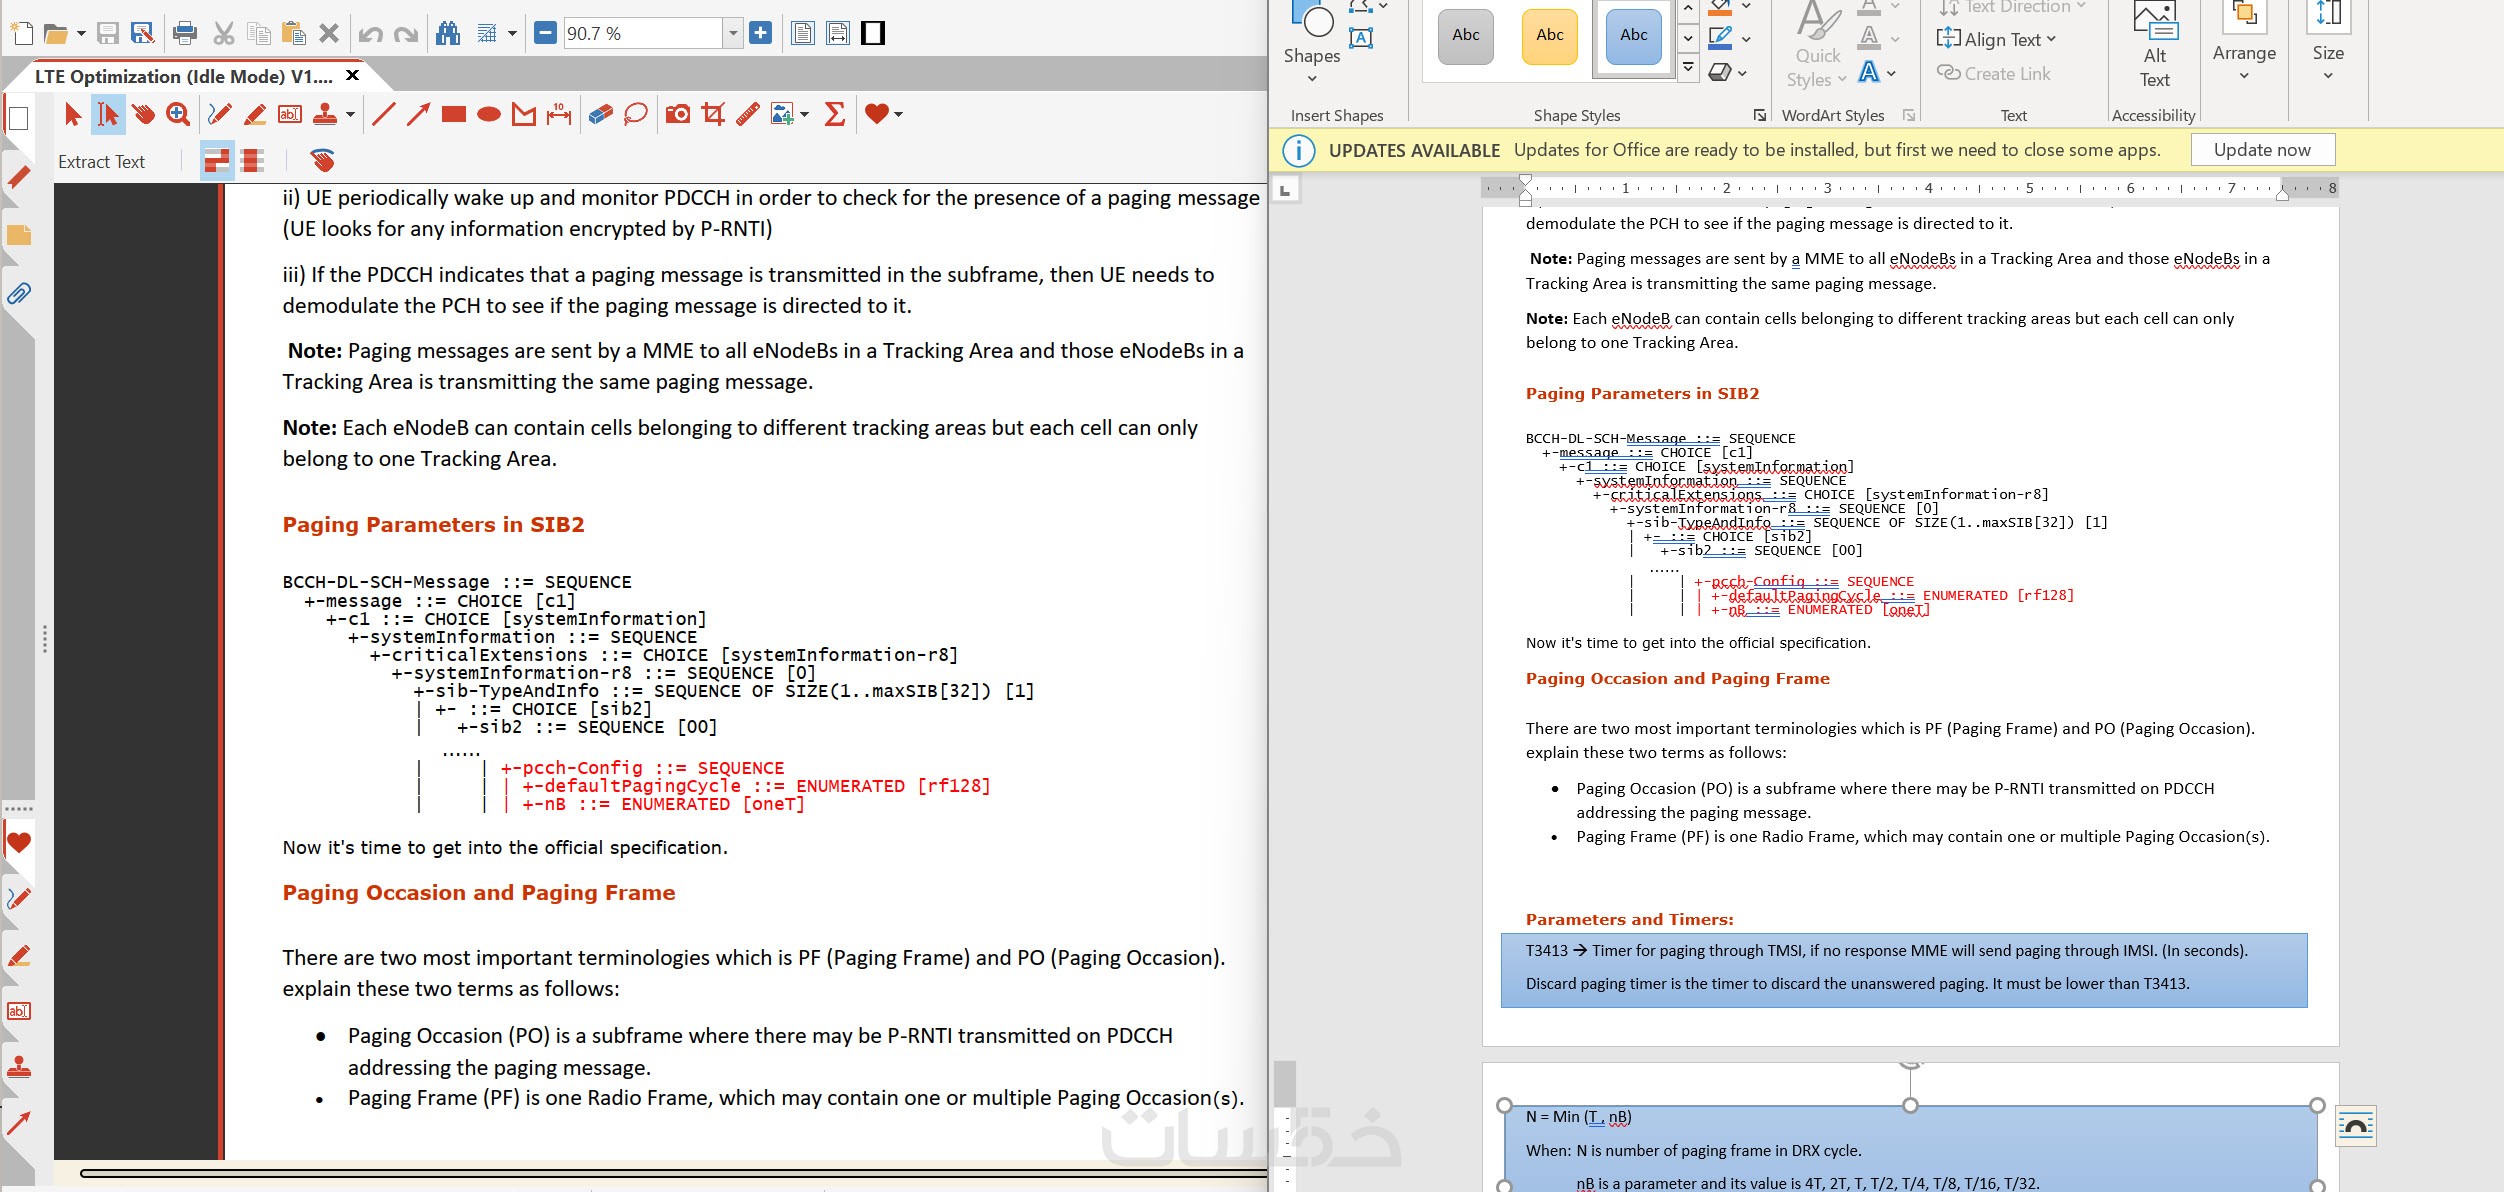Click the Print icon
Screen dimensions: 2504x1192
(185, 34)
